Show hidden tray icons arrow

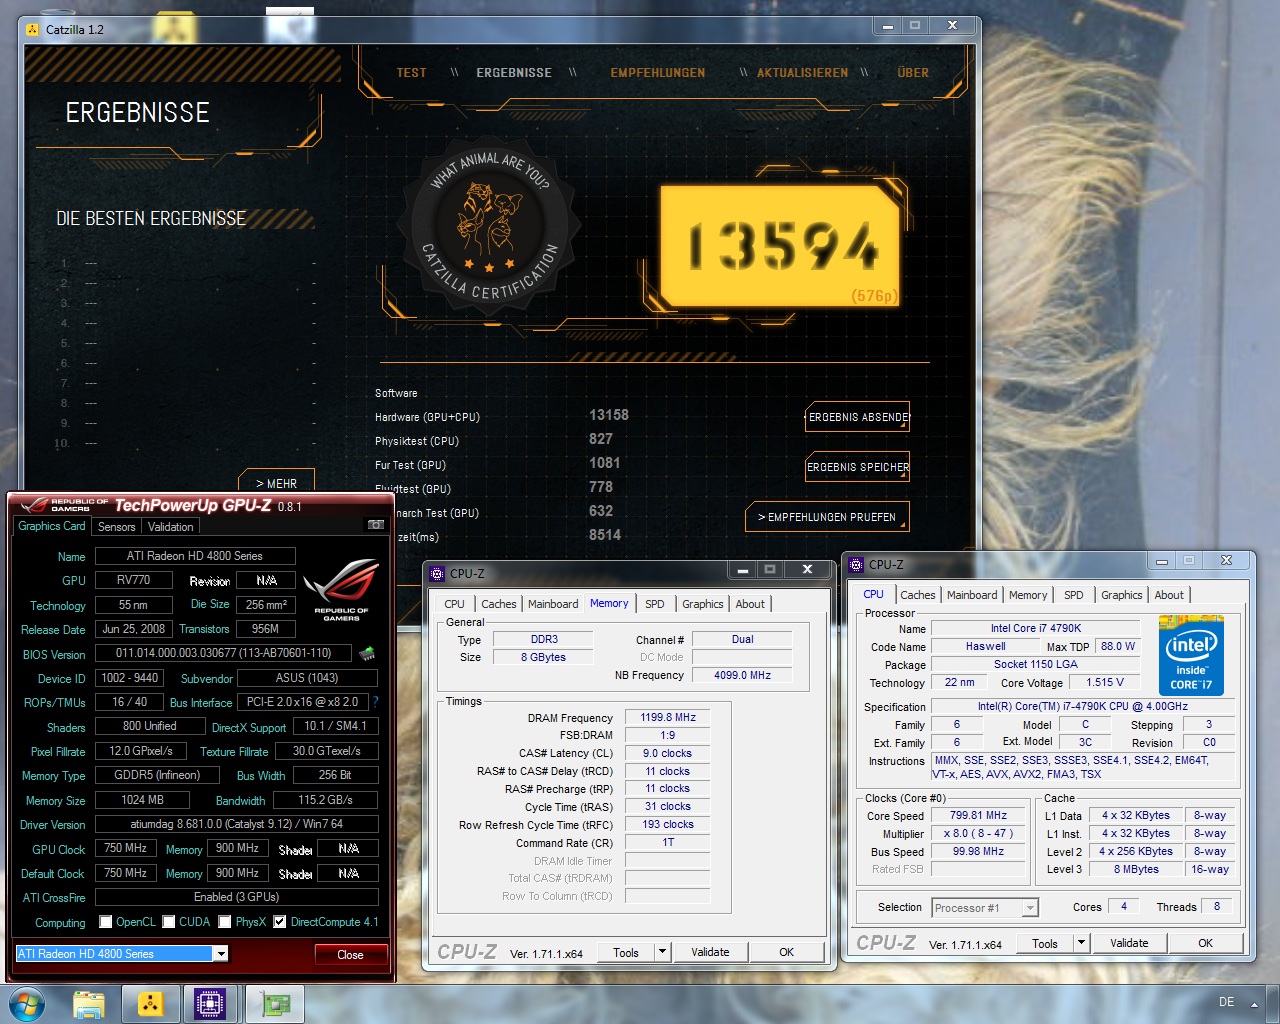(x=1255, y=1004)
